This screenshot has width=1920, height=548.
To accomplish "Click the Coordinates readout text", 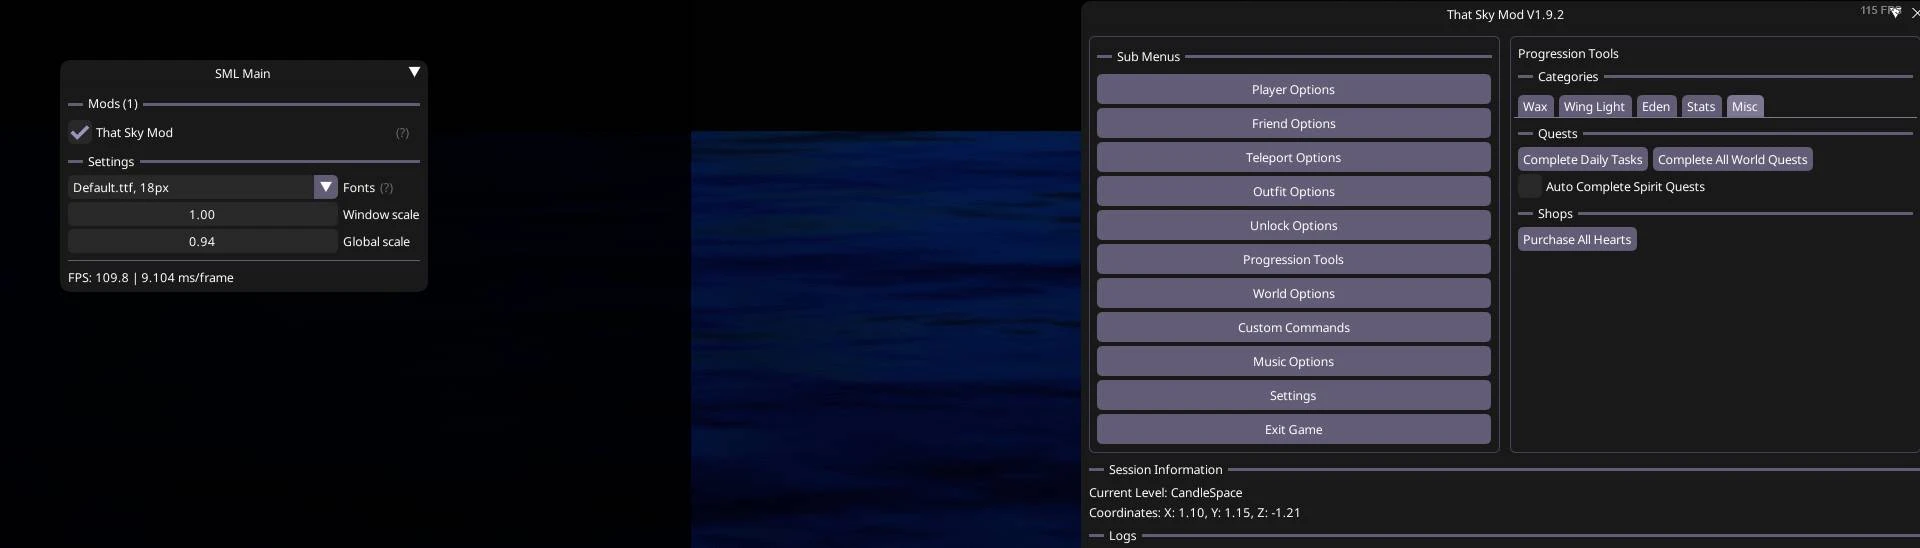I will click(x=1195, y=512).
